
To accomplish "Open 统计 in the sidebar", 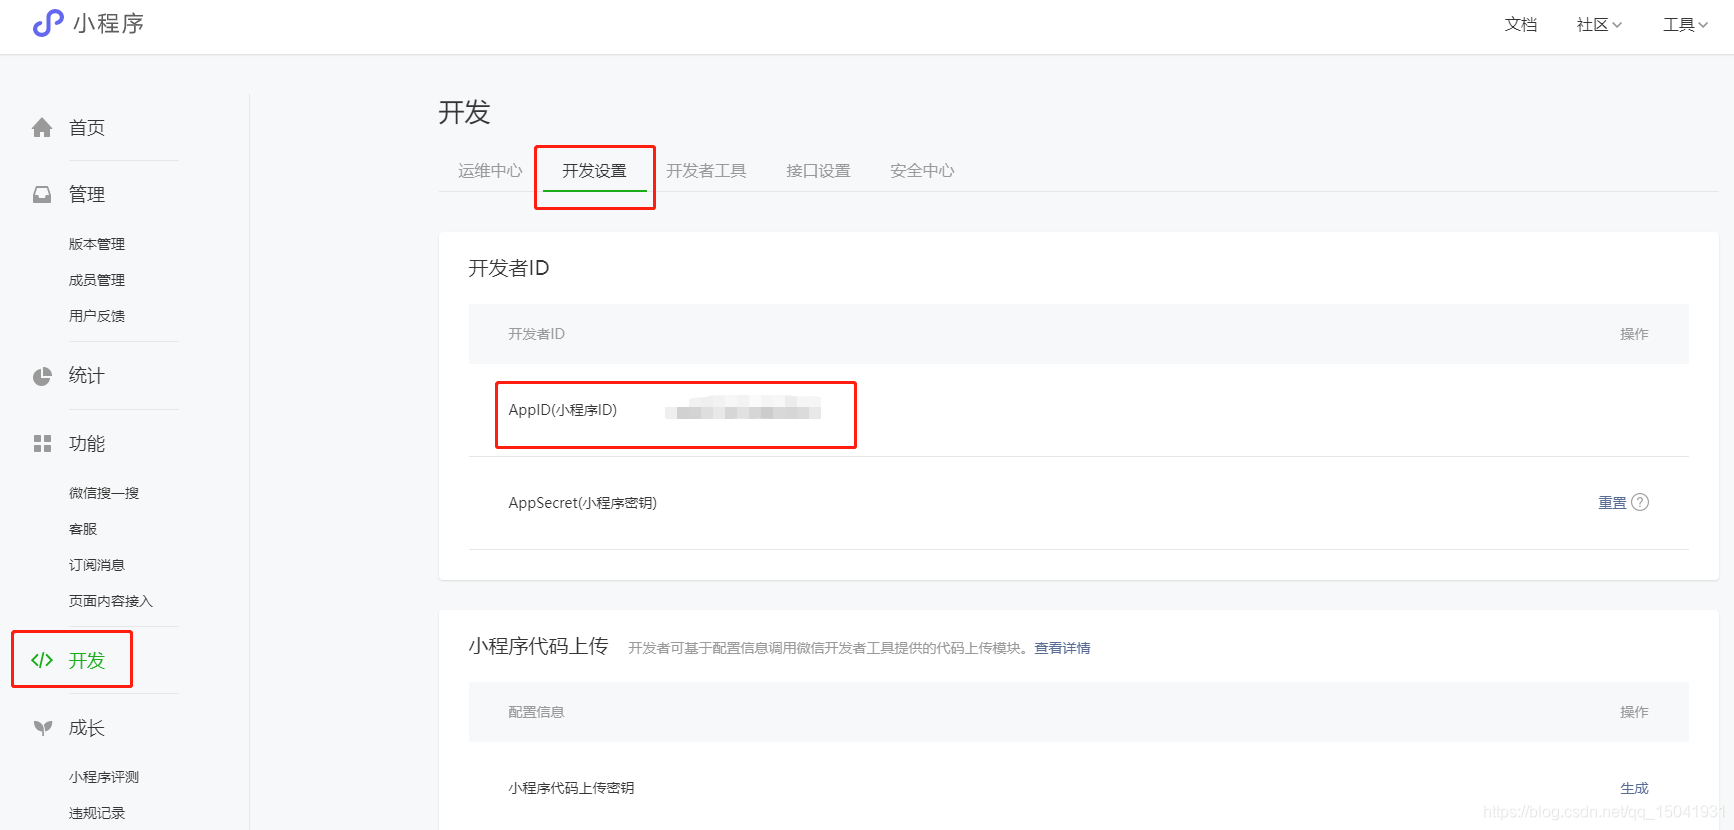I will coord(87,376).
